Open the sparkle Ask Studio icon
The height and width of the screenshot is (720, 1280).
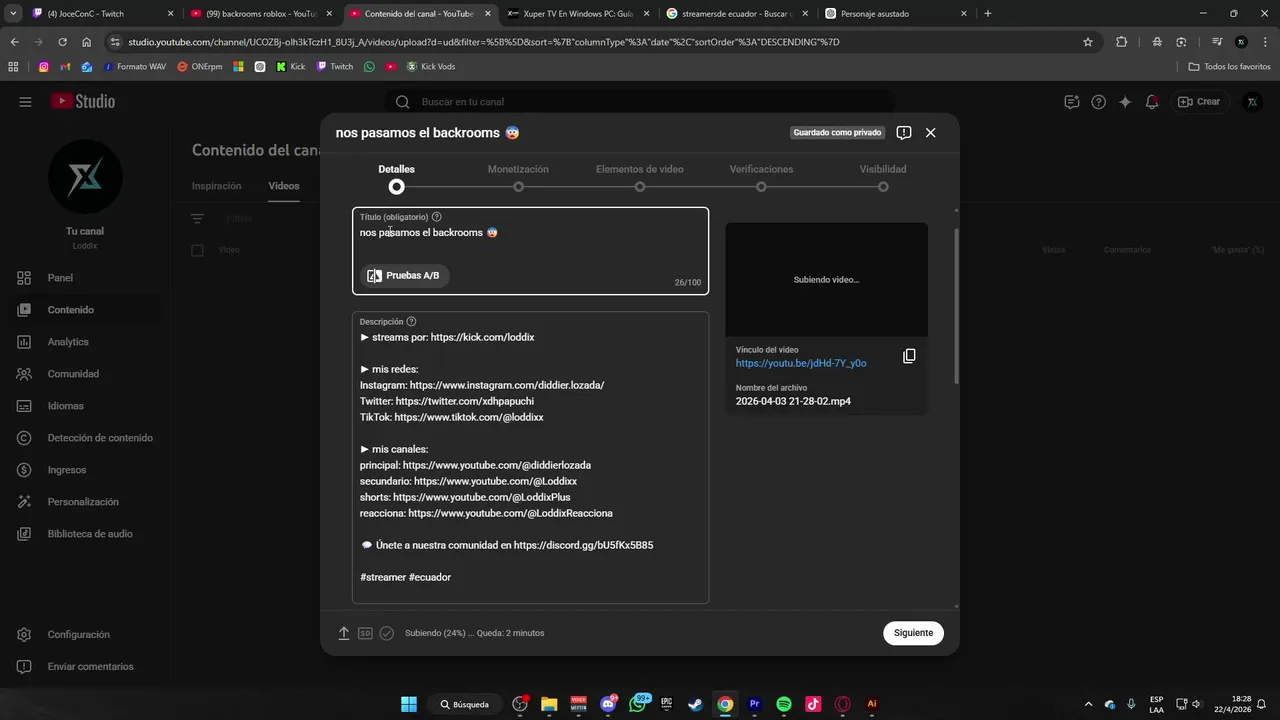coord(1125,102)
